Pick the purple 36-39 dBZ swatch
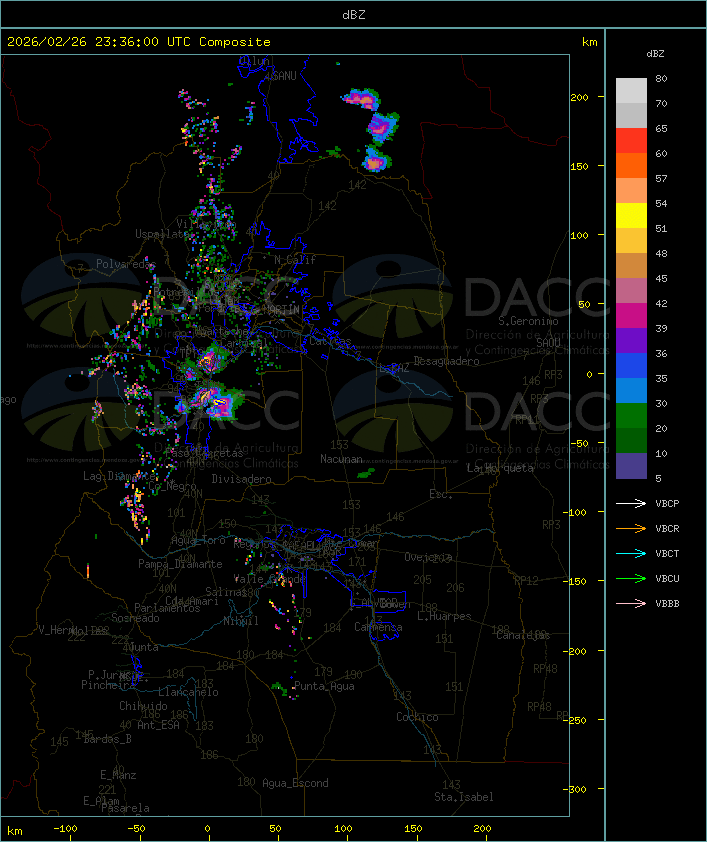Screen dimensions: 707x842 coord(631,340)
